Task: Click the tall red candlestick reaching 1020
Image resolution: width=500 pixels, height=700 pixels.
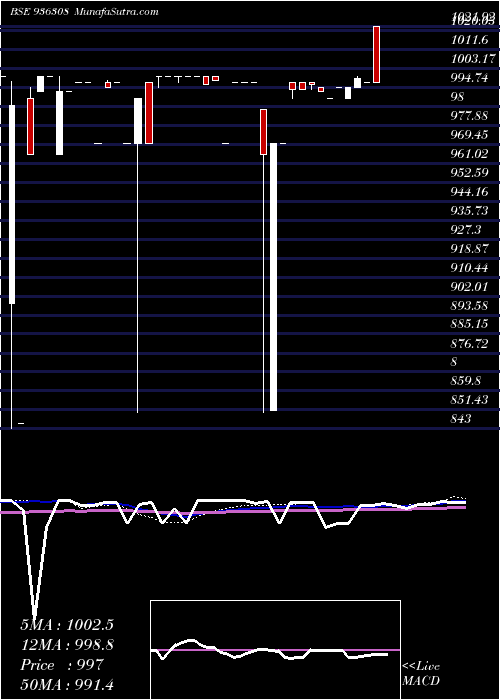Action: click(376, 54)
